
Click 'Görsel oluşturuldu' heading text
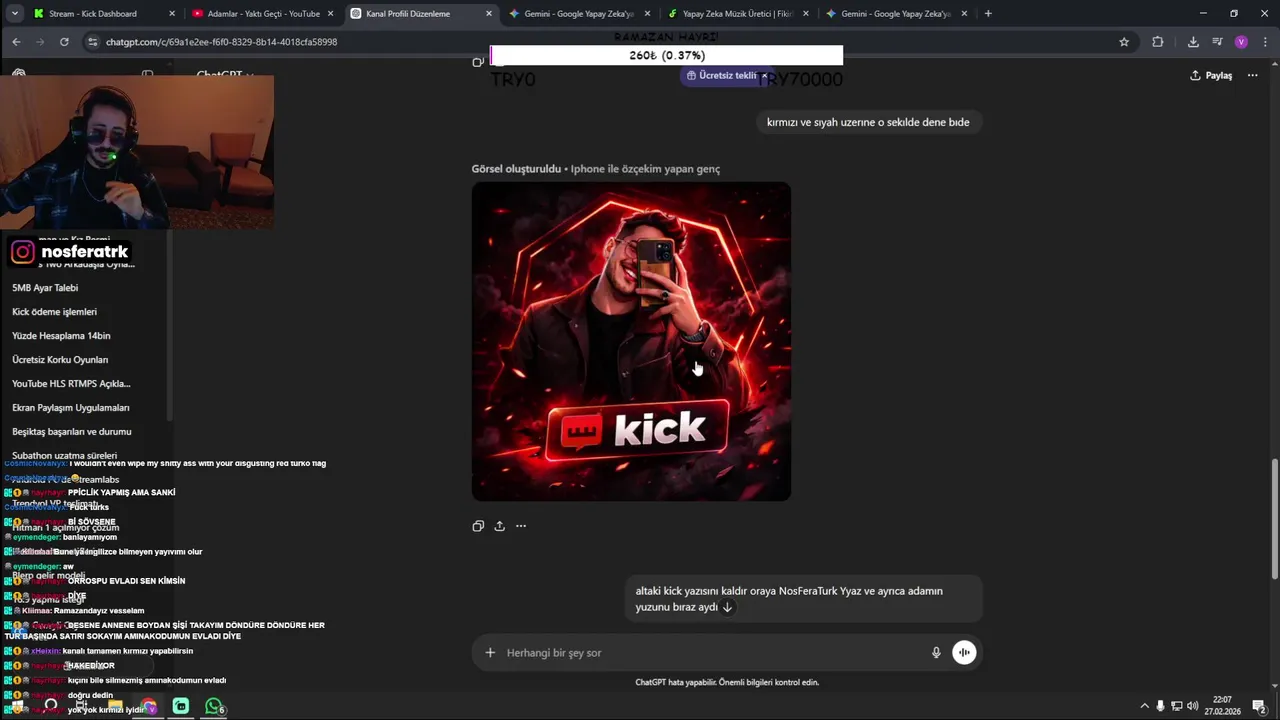pyautogui.click(x=516, y=169)
